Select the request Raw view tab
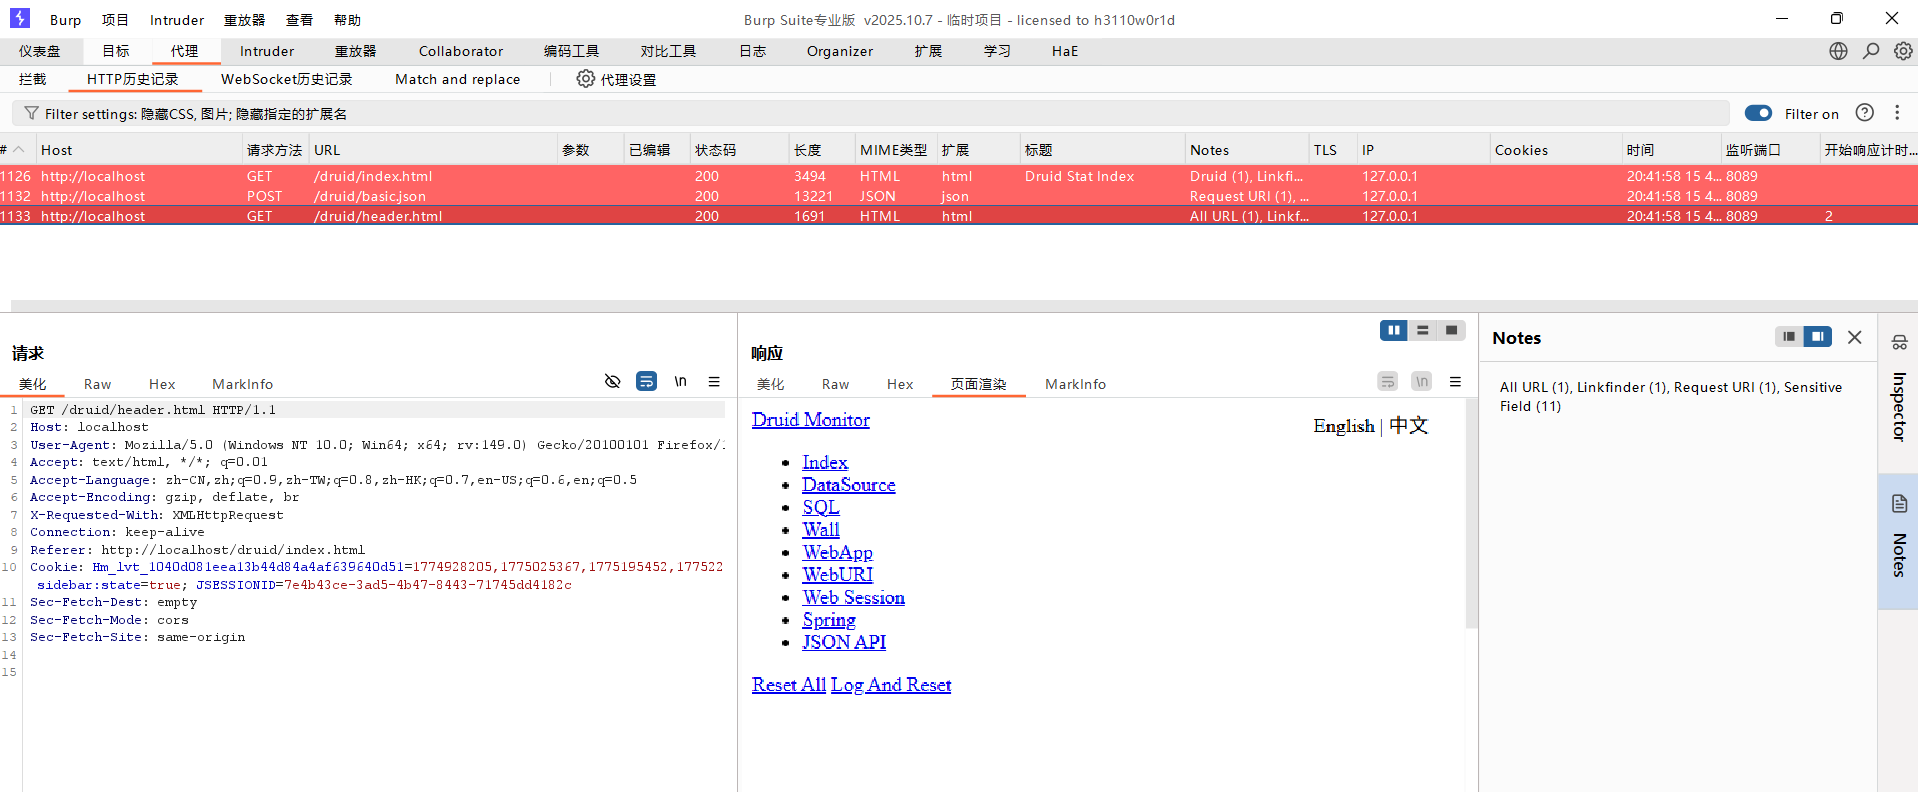1918x792 pixels. pos(97,384)
